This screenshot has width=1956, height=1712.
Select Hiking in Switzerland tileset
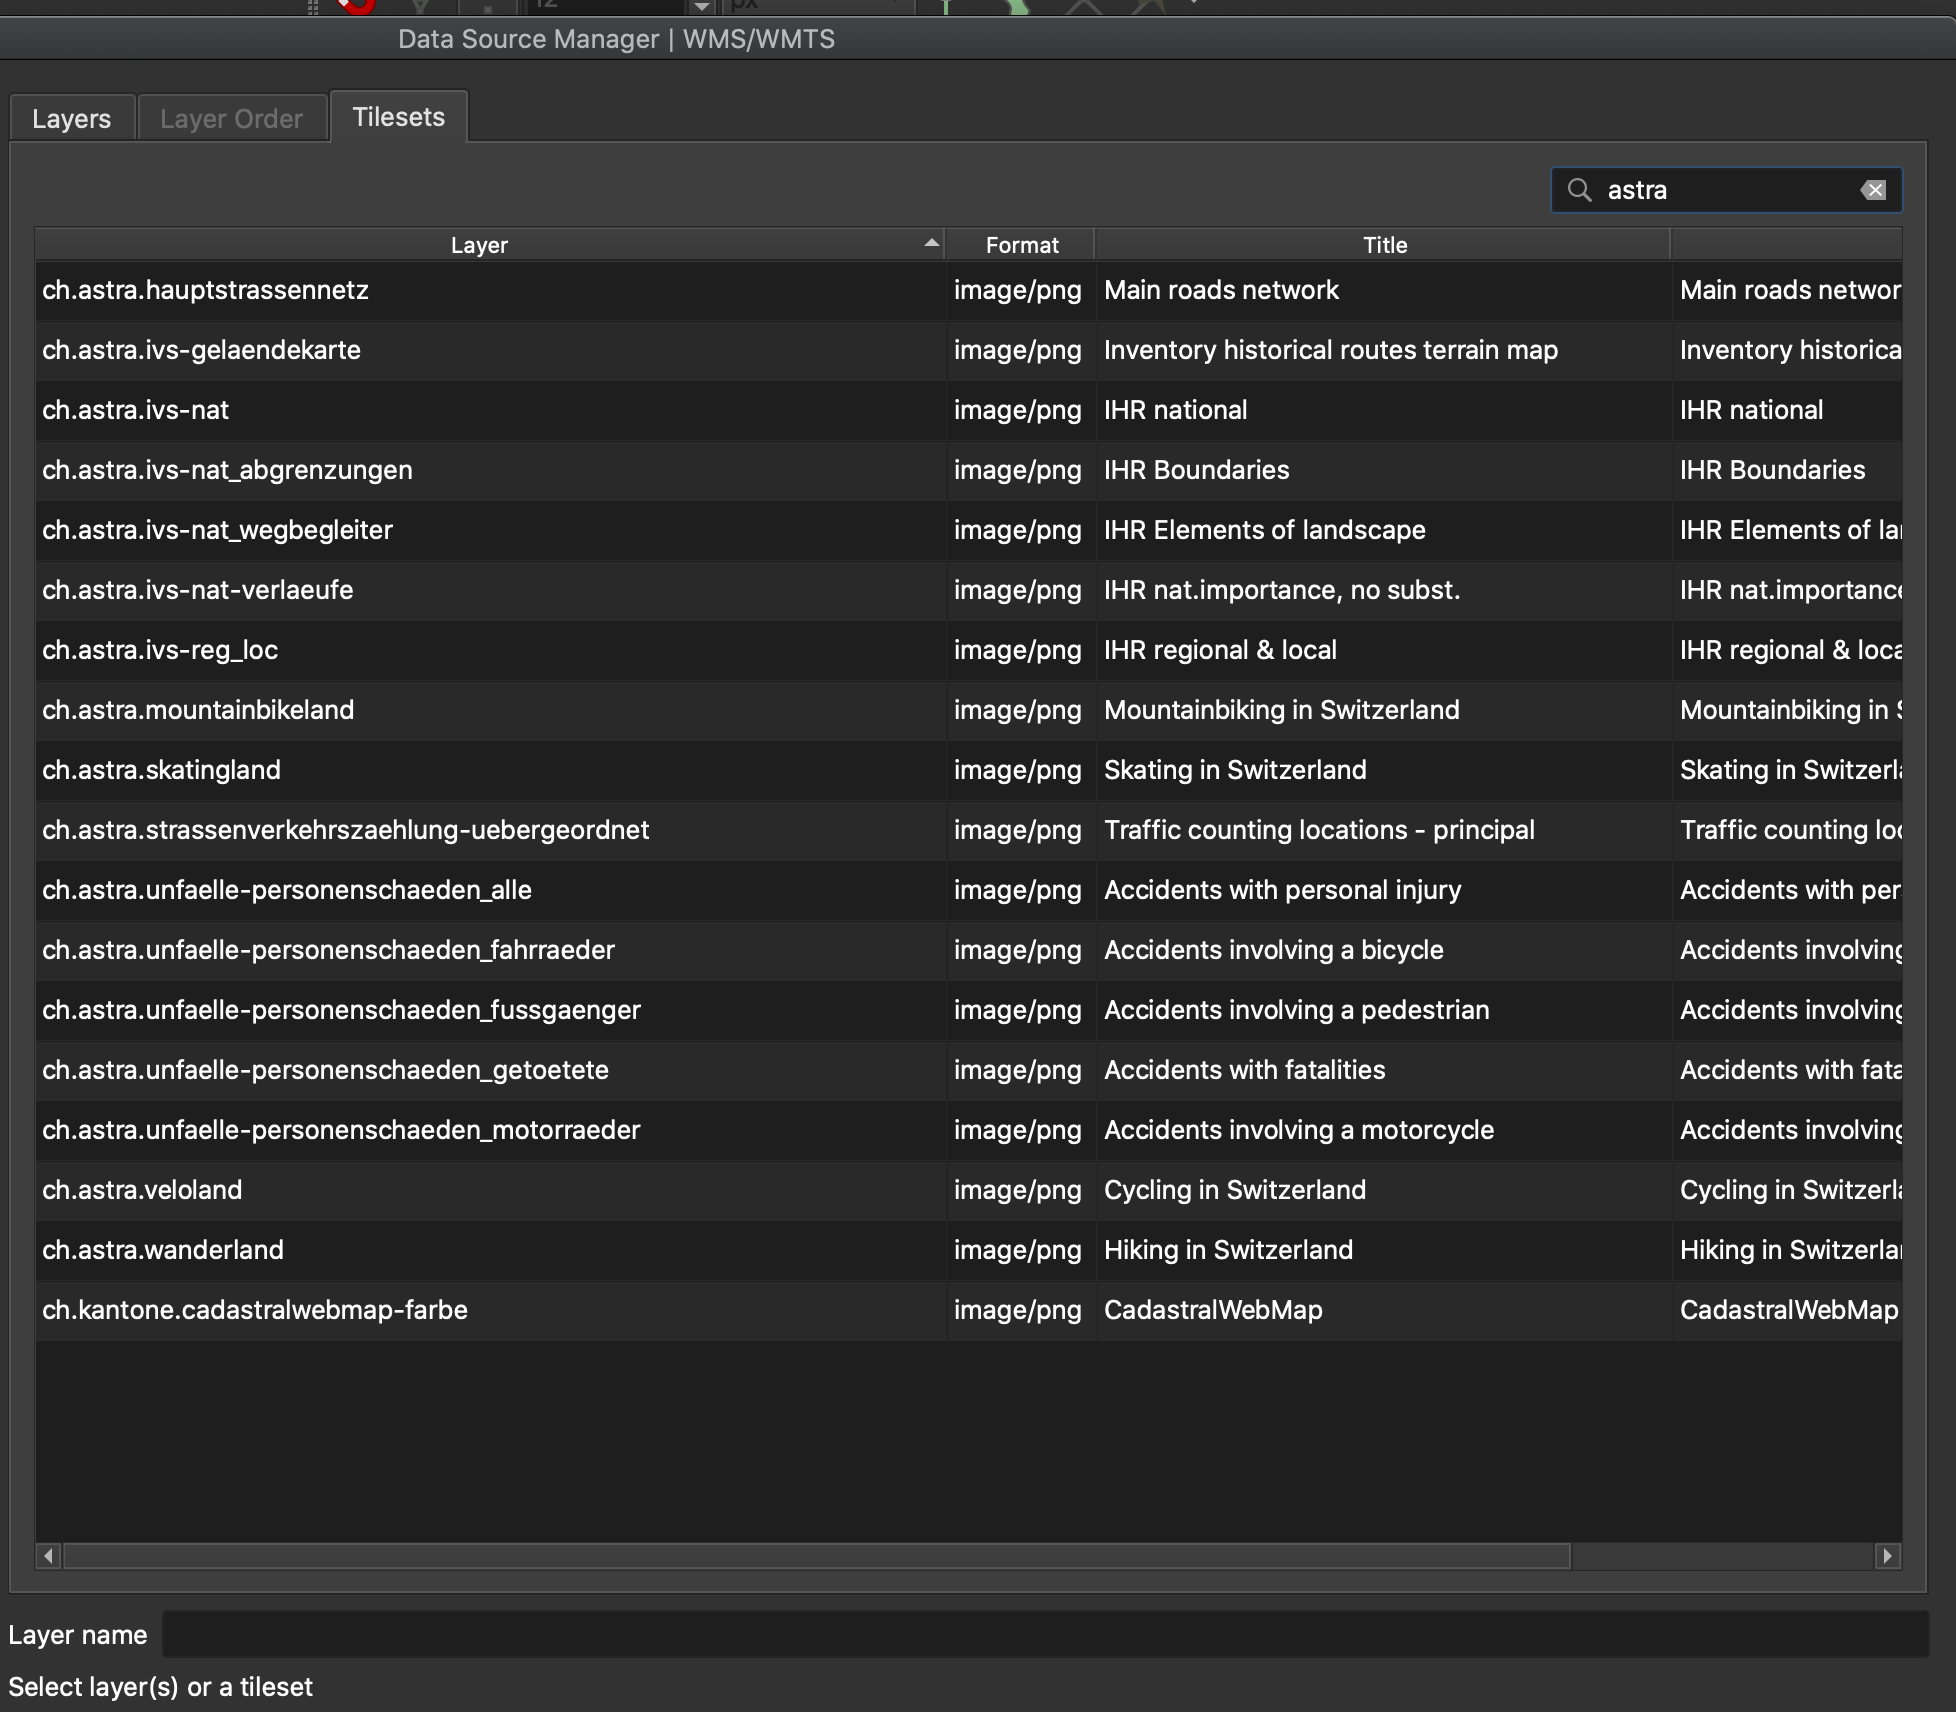1228,1250
